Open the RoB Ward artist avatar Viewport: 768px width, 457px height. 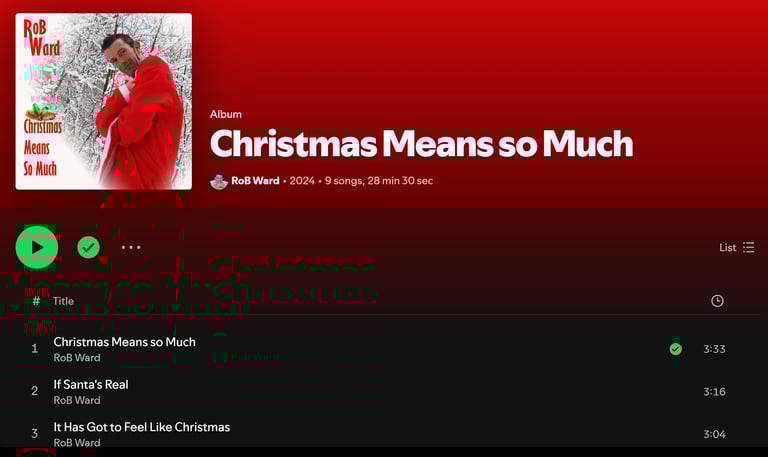click(x=218, y=181)
